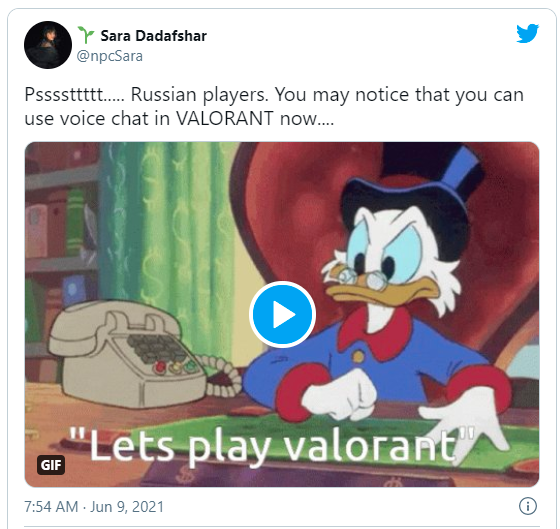Click the tweet text mentioning Russian players
Screen dimensions: 560x529
click(274, 106)
